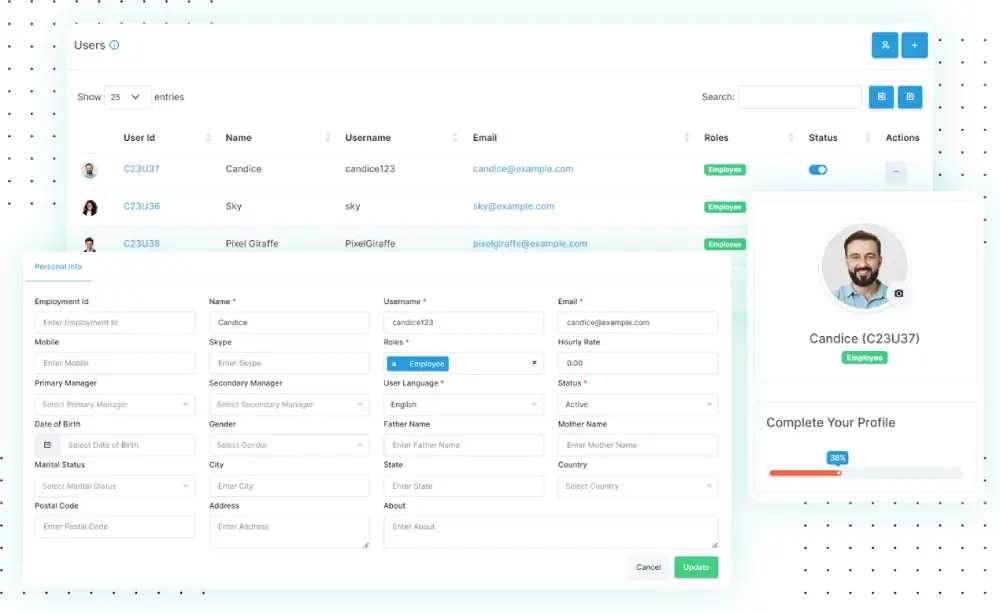The width and height of the screenshot is (1000, 614).
Task: Click the camera icon on Candice's profile photo
Action: (901, 291)
